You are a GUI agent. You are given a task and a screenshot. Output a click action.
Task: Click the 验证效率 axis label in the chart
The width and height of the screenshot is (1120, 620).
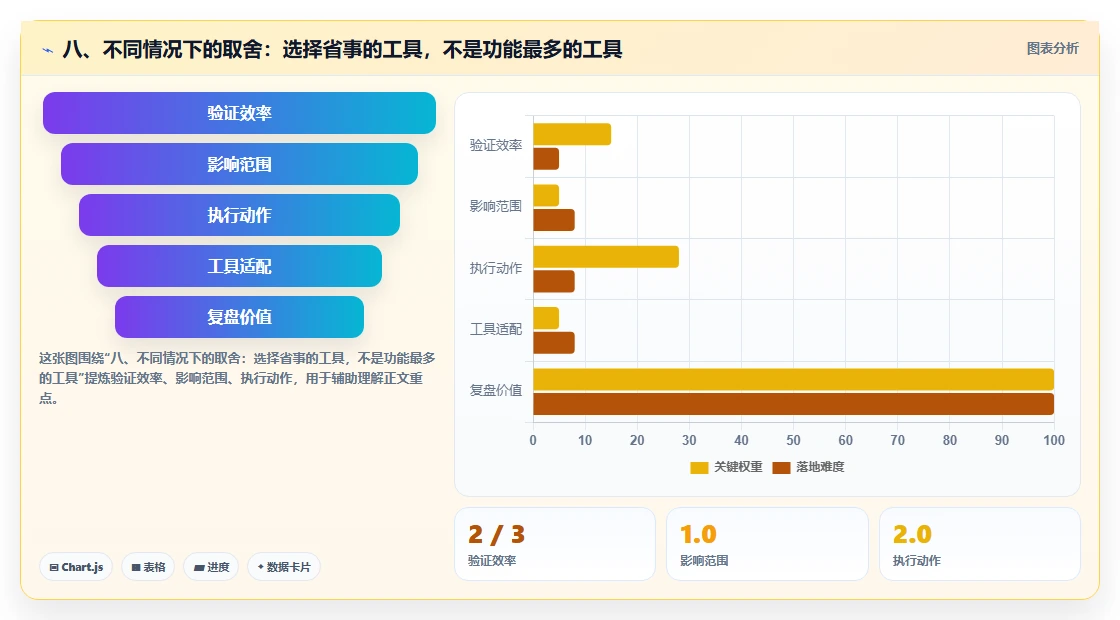[x=496, y=146]
